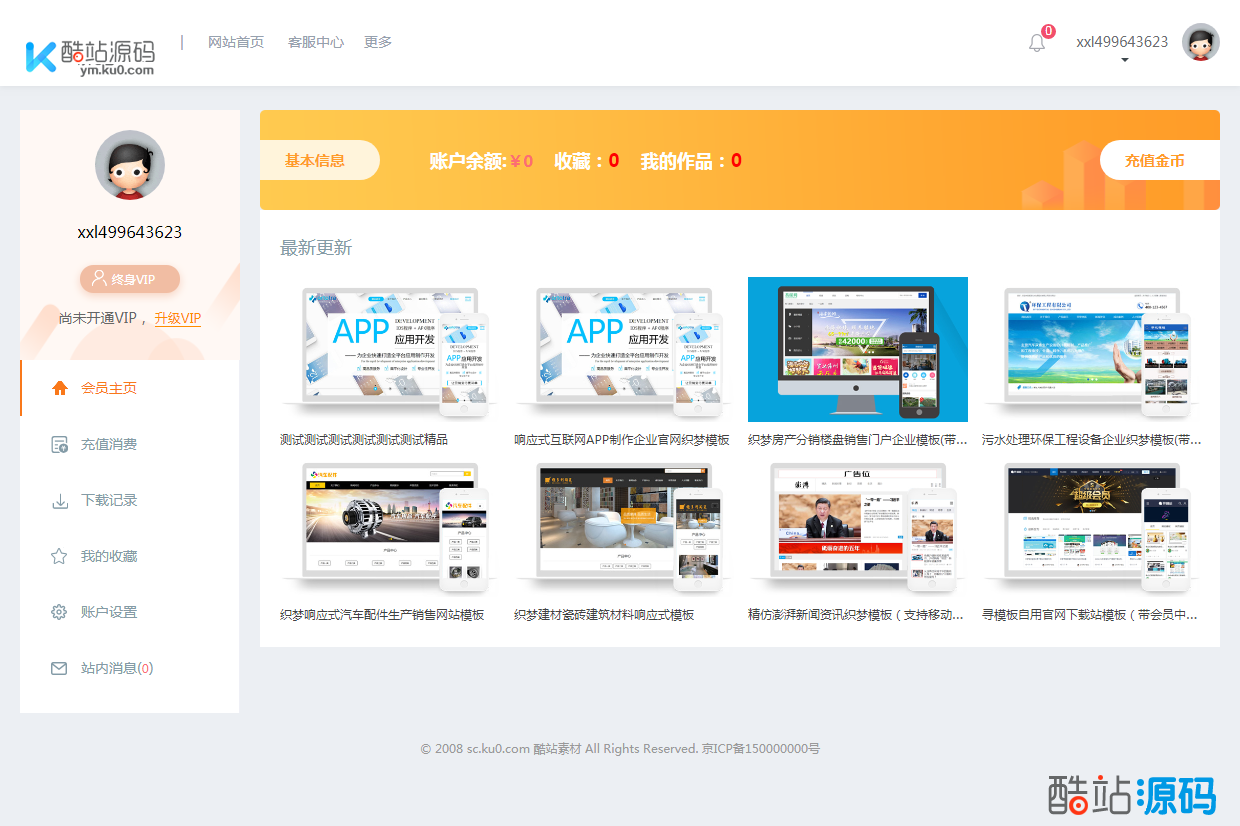Click the 充值消费 icon in sidebar

(60, 444)
